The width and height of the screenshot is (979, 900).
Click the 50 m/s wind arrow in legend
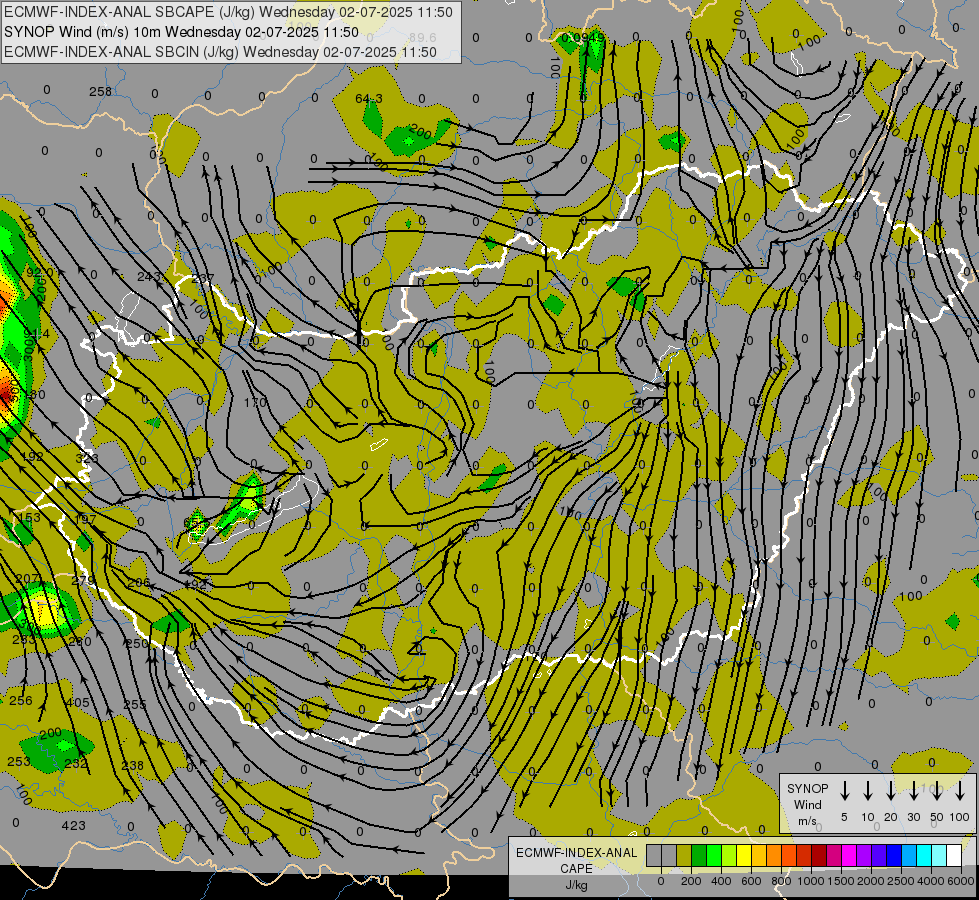[937, 791]
